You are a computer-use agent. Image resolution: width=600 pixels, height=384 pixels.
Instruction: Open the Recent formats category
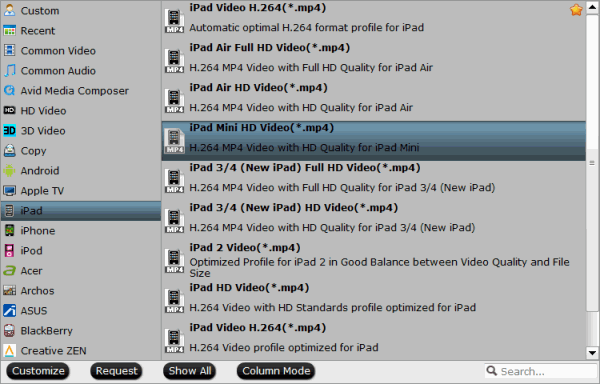point(81,31)
